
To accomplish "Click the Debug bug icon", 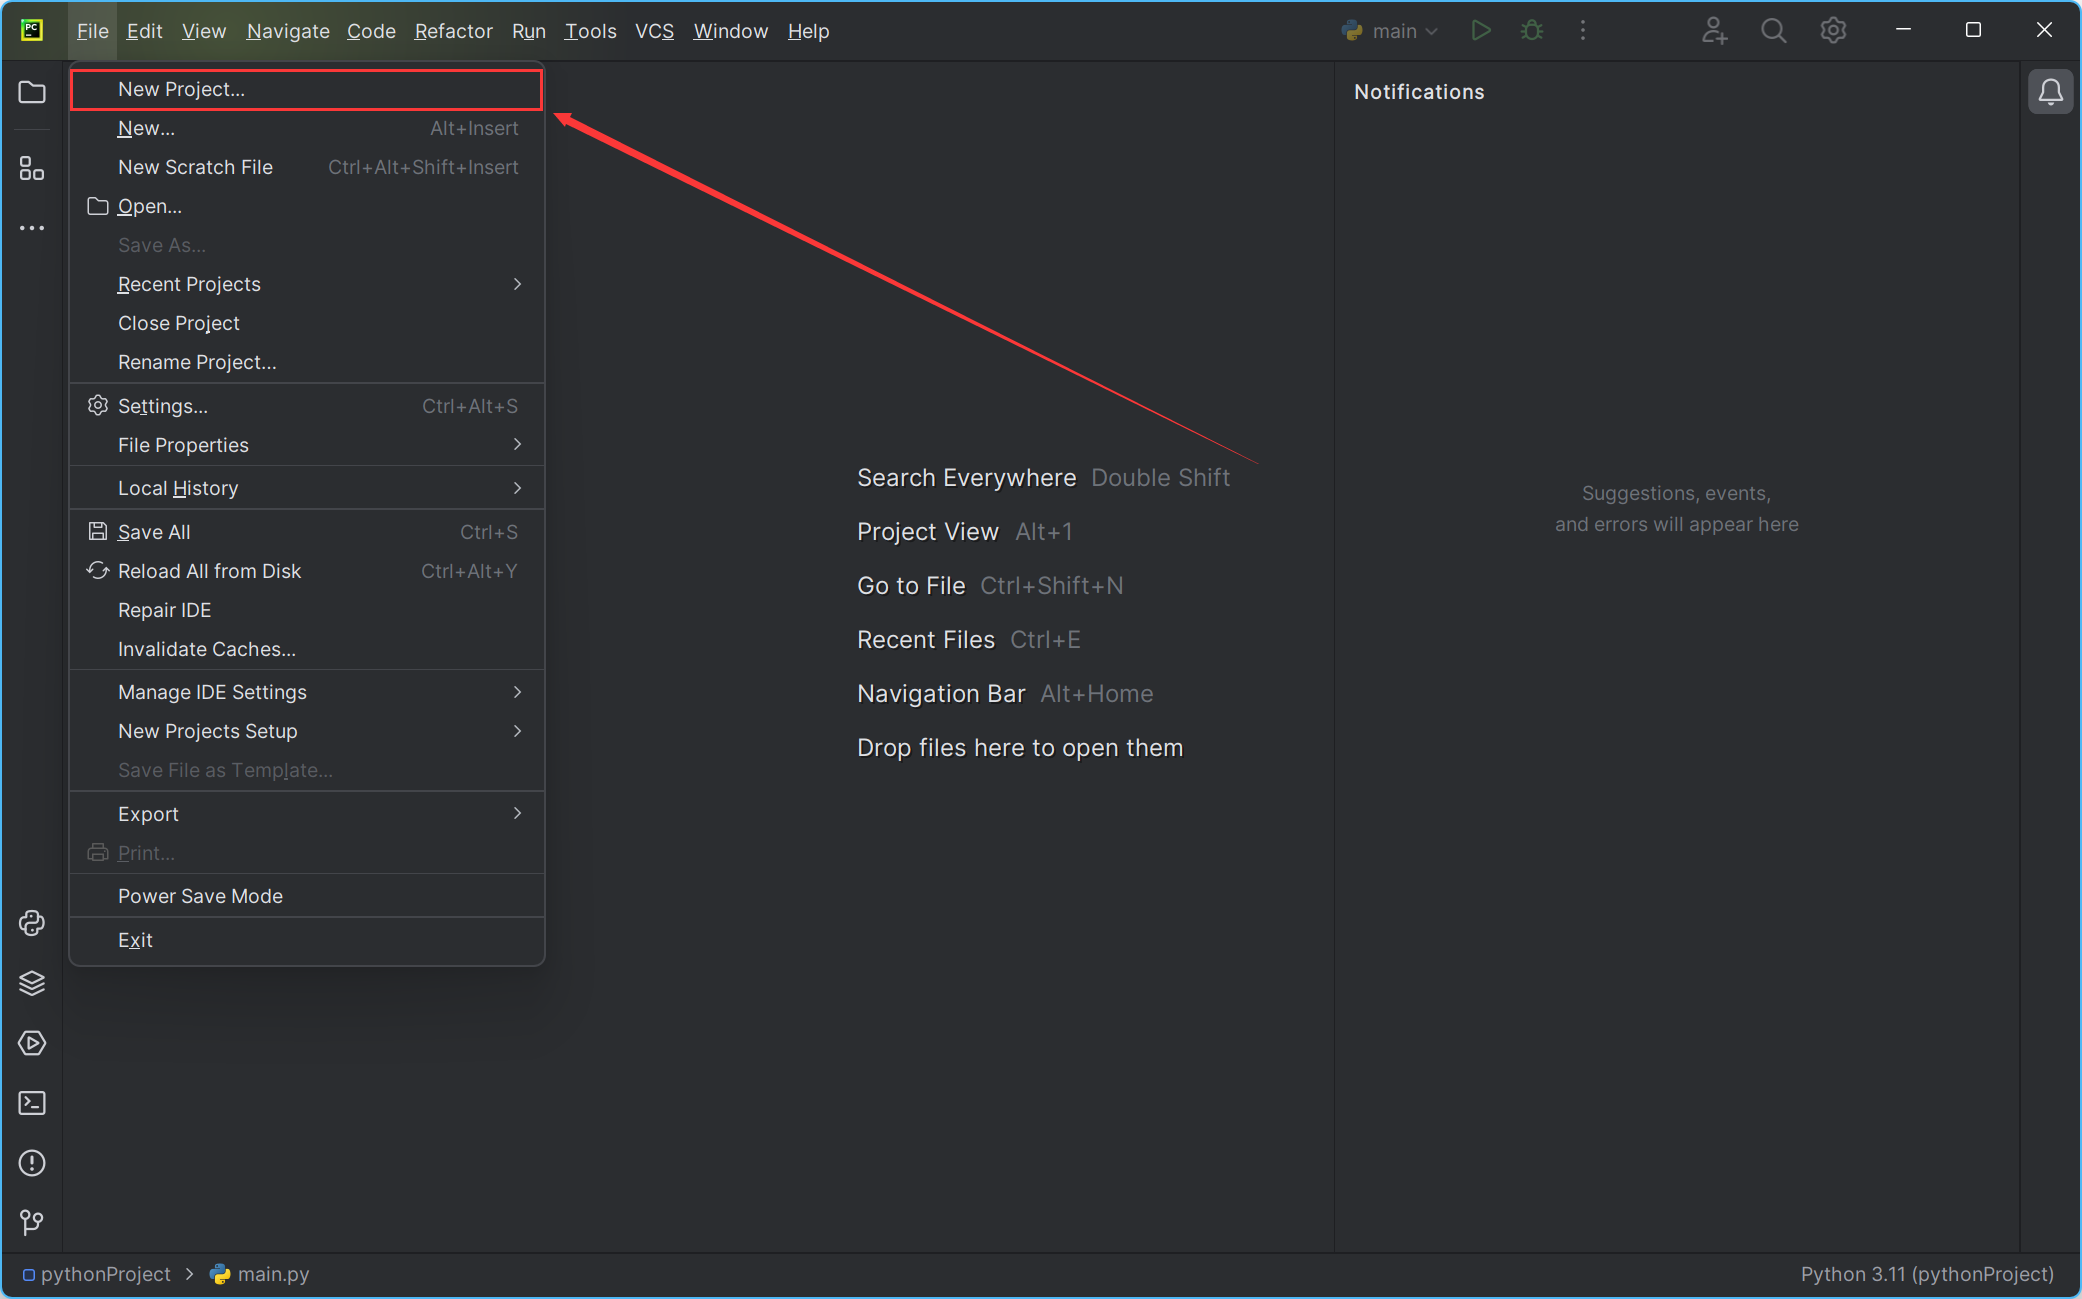I will tap(1532, 31).
